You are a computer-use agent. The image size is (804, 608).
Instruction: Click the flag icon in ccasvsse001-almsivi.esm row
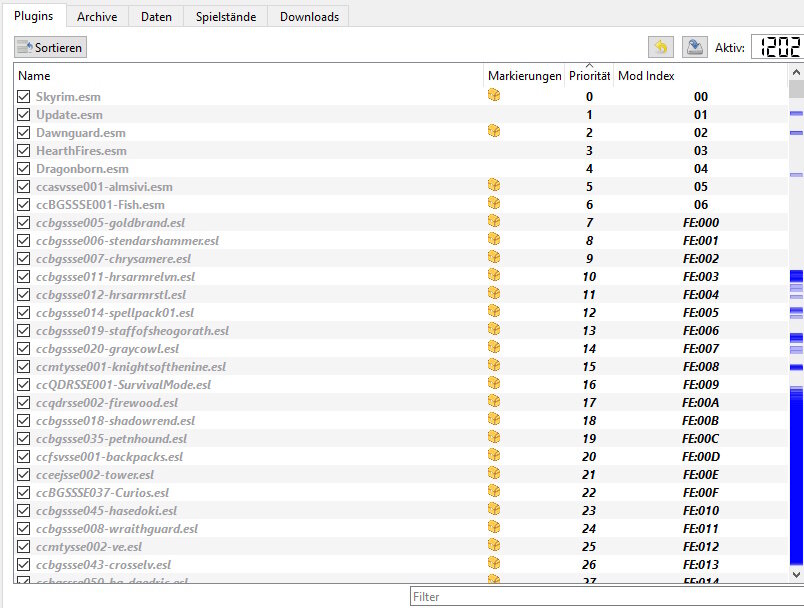[x=494, y=185]
